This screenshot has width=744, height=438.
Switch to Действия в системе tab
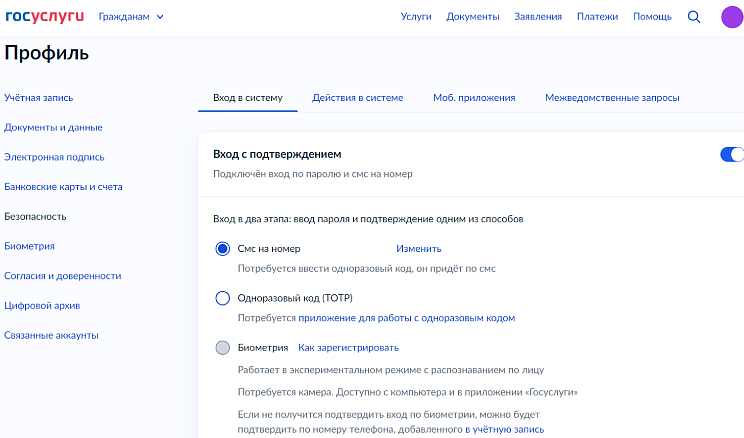[357, 98]
